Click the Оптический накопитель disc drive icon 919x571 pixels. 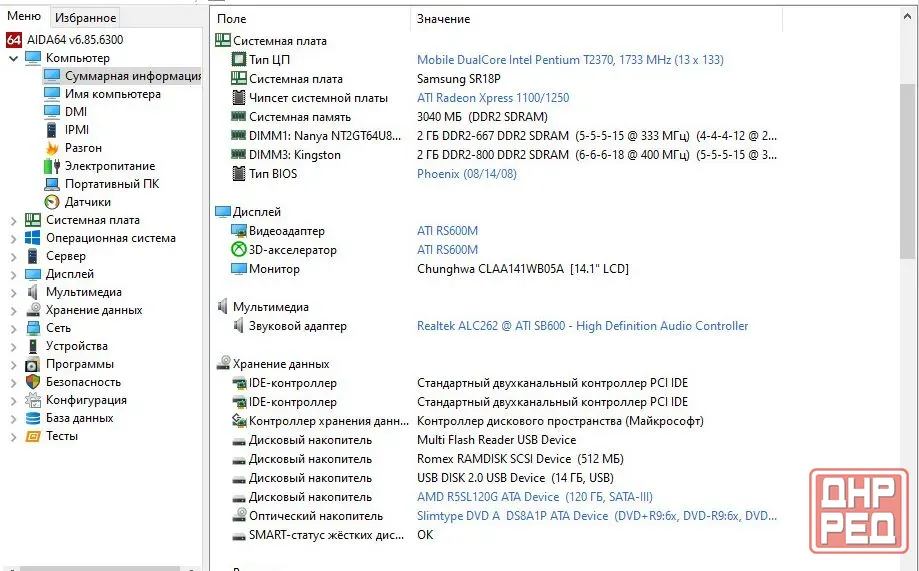click(239, 516)
